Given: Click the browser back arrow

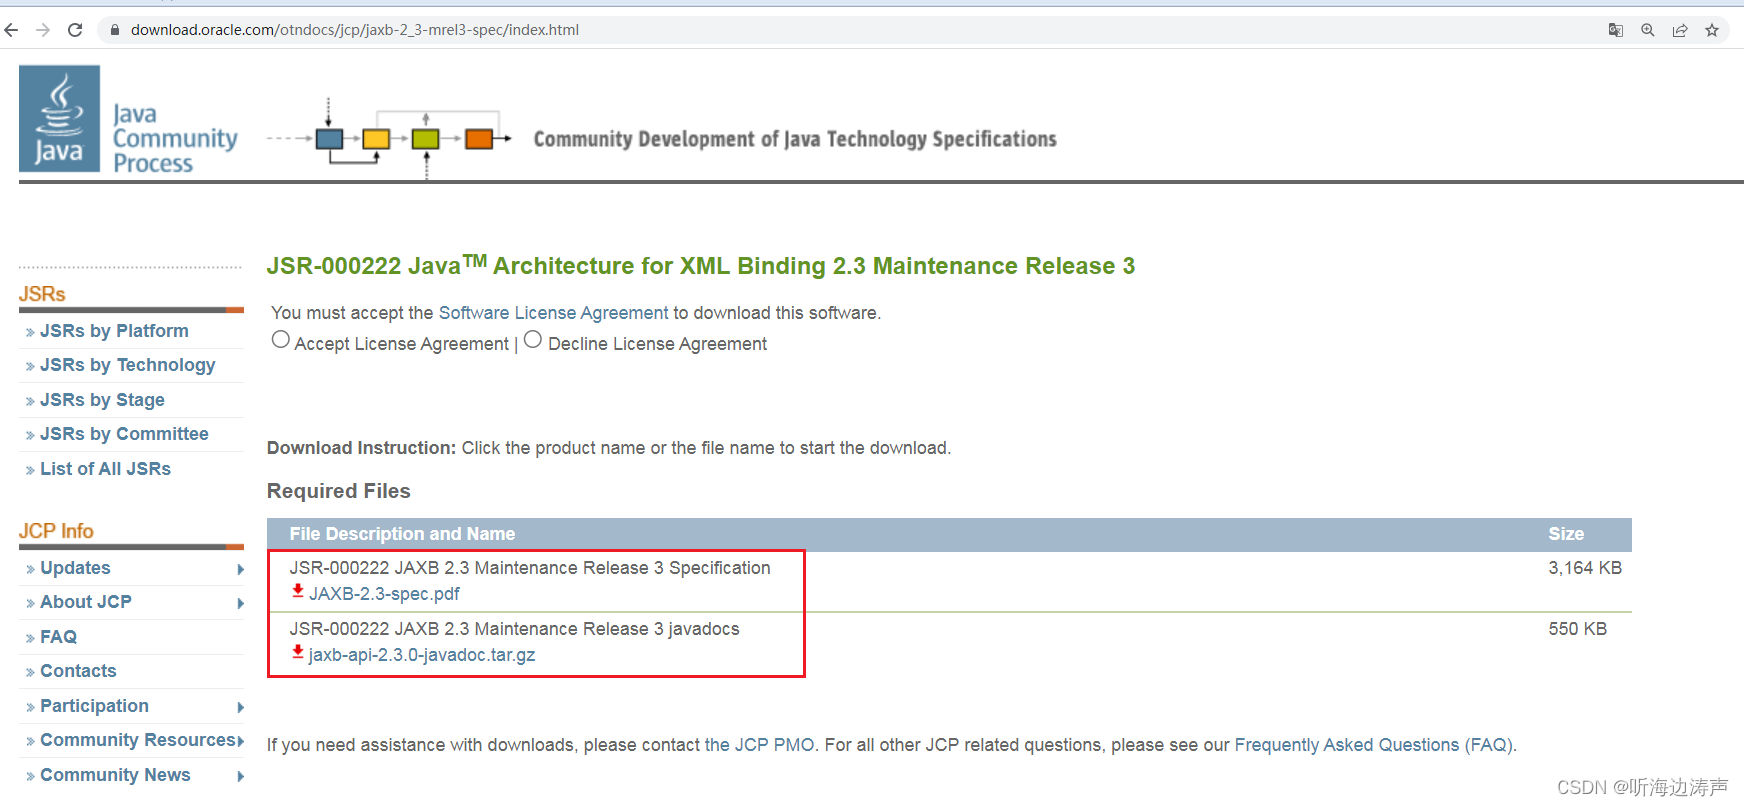Looking at the screenshot, I should click(12, 30).
